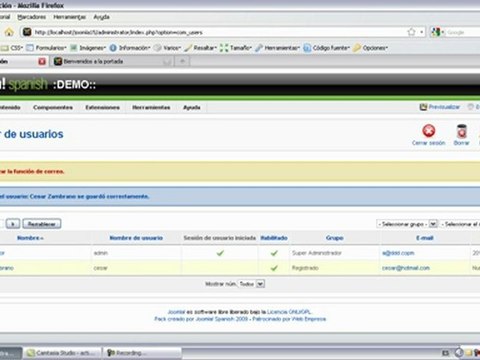Open Recording taskbar button
The image size is (480, 360).
[142, 353]
